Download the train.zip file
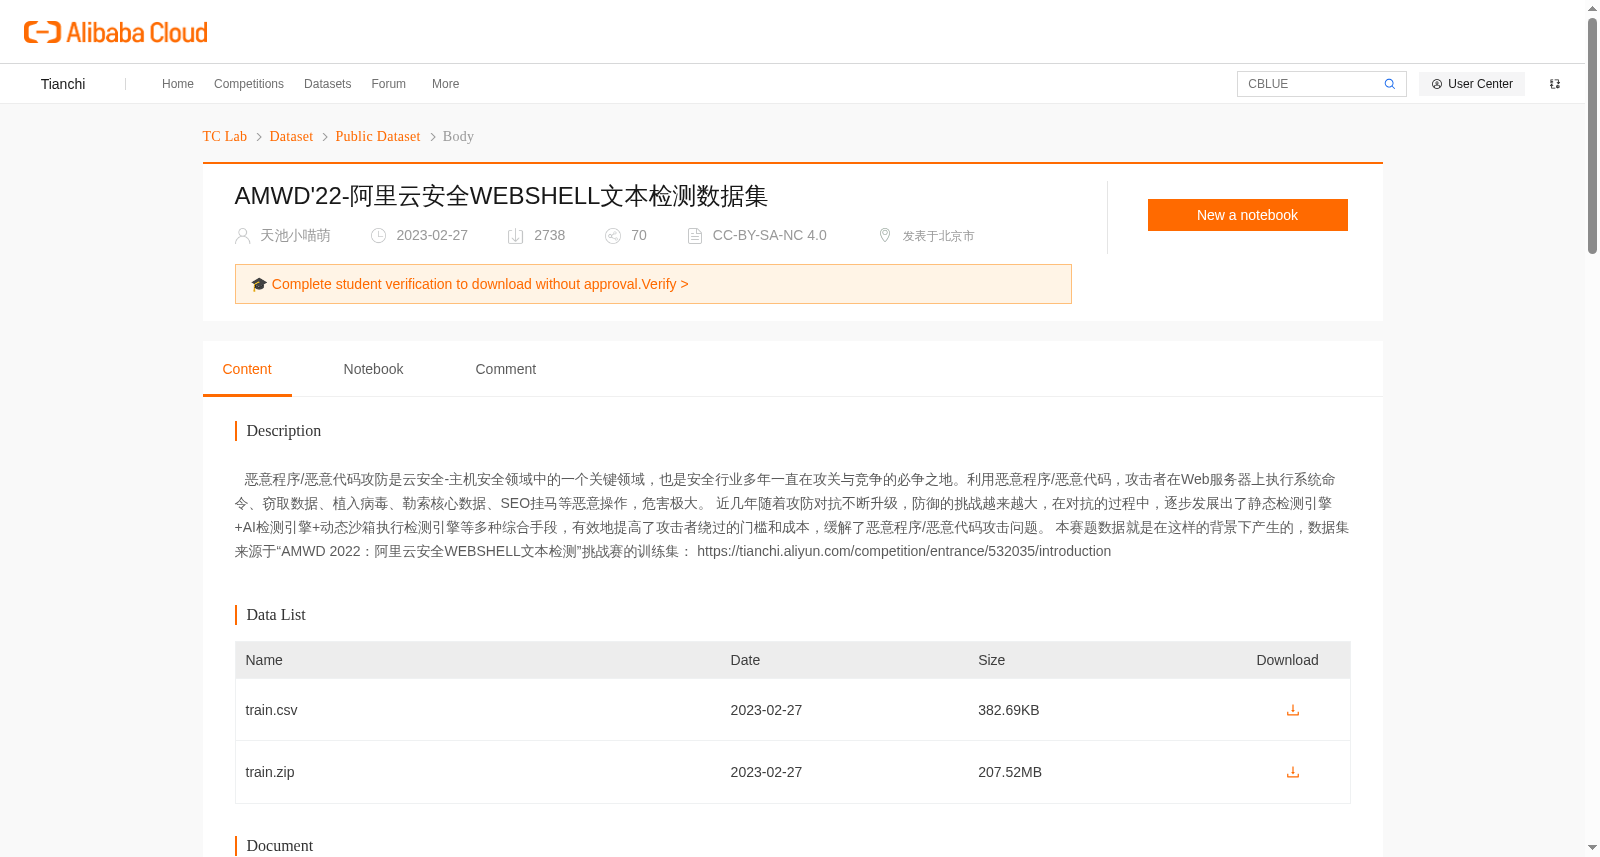 click(x=1292, y=772)
